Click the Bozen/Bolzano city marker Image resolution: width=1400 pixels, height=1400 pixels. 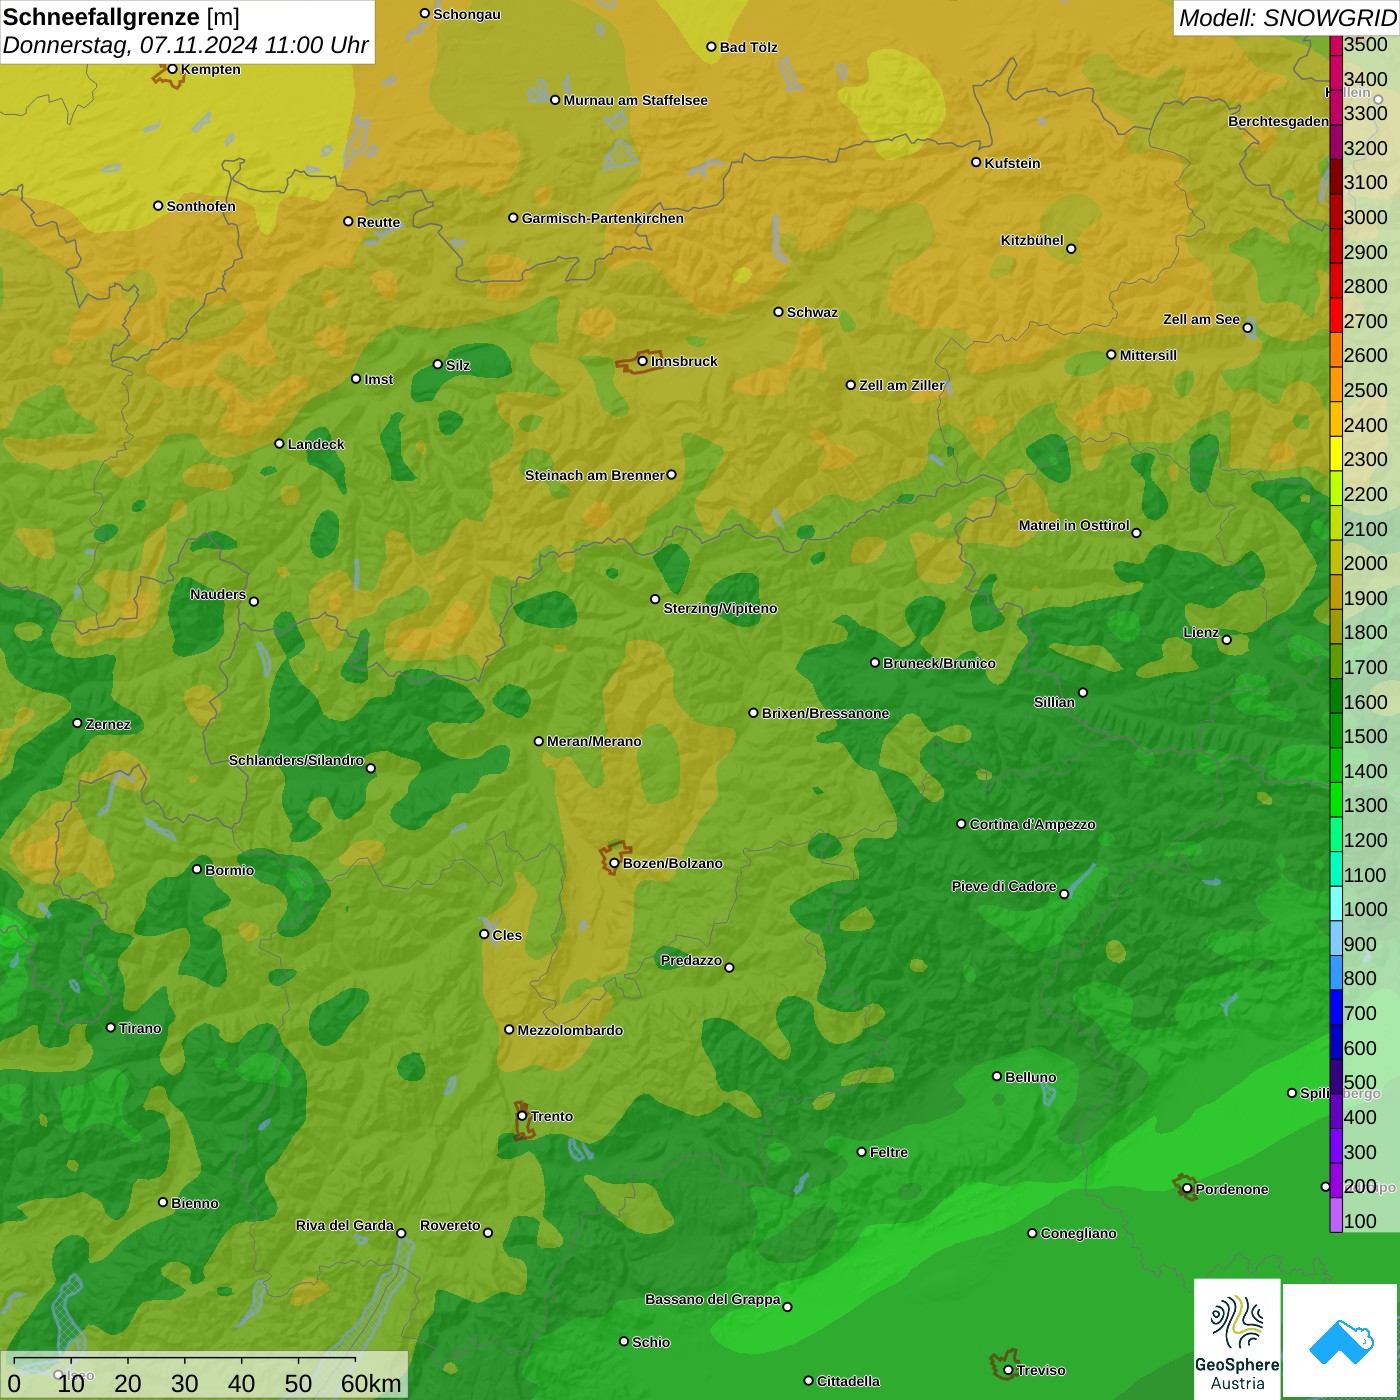(614, 863)
